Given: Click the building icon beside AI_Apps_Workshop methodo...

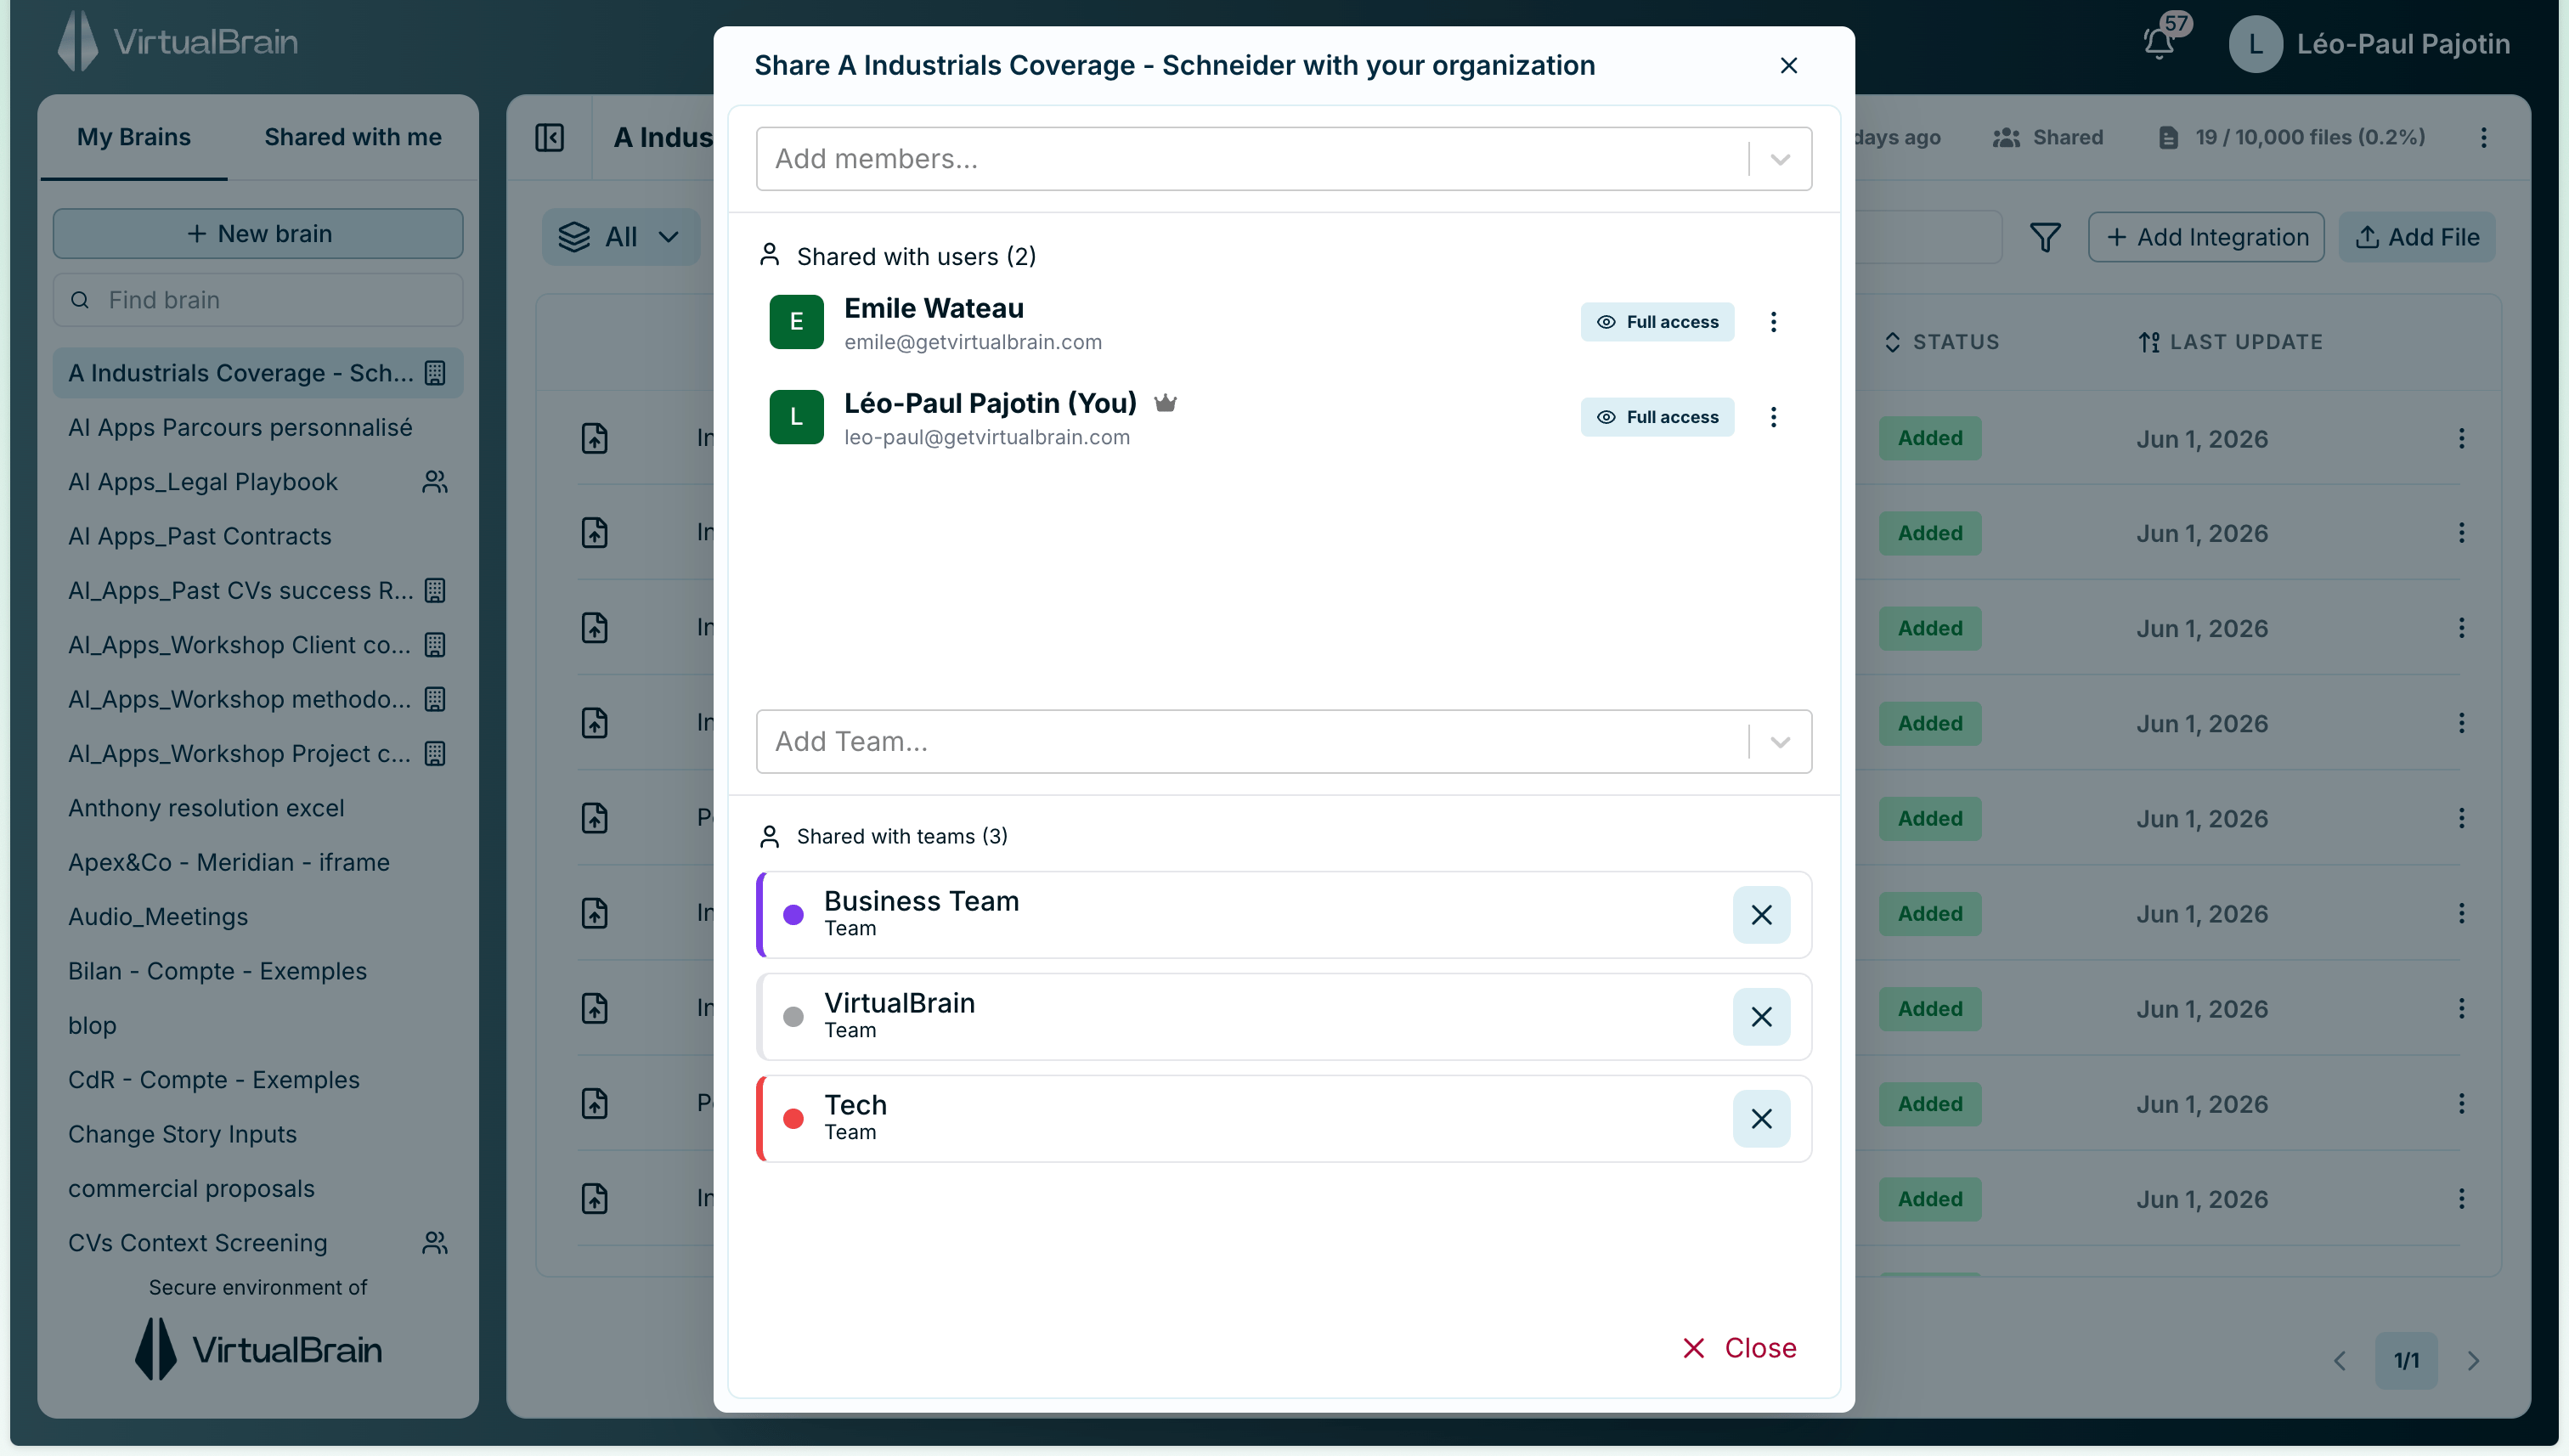Looking at the screenshot, I should [x=435, y=699].
